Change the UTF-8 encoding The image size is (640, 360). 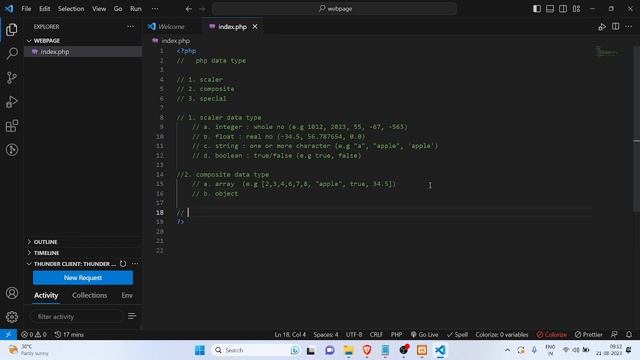click(x=354, y=334)
